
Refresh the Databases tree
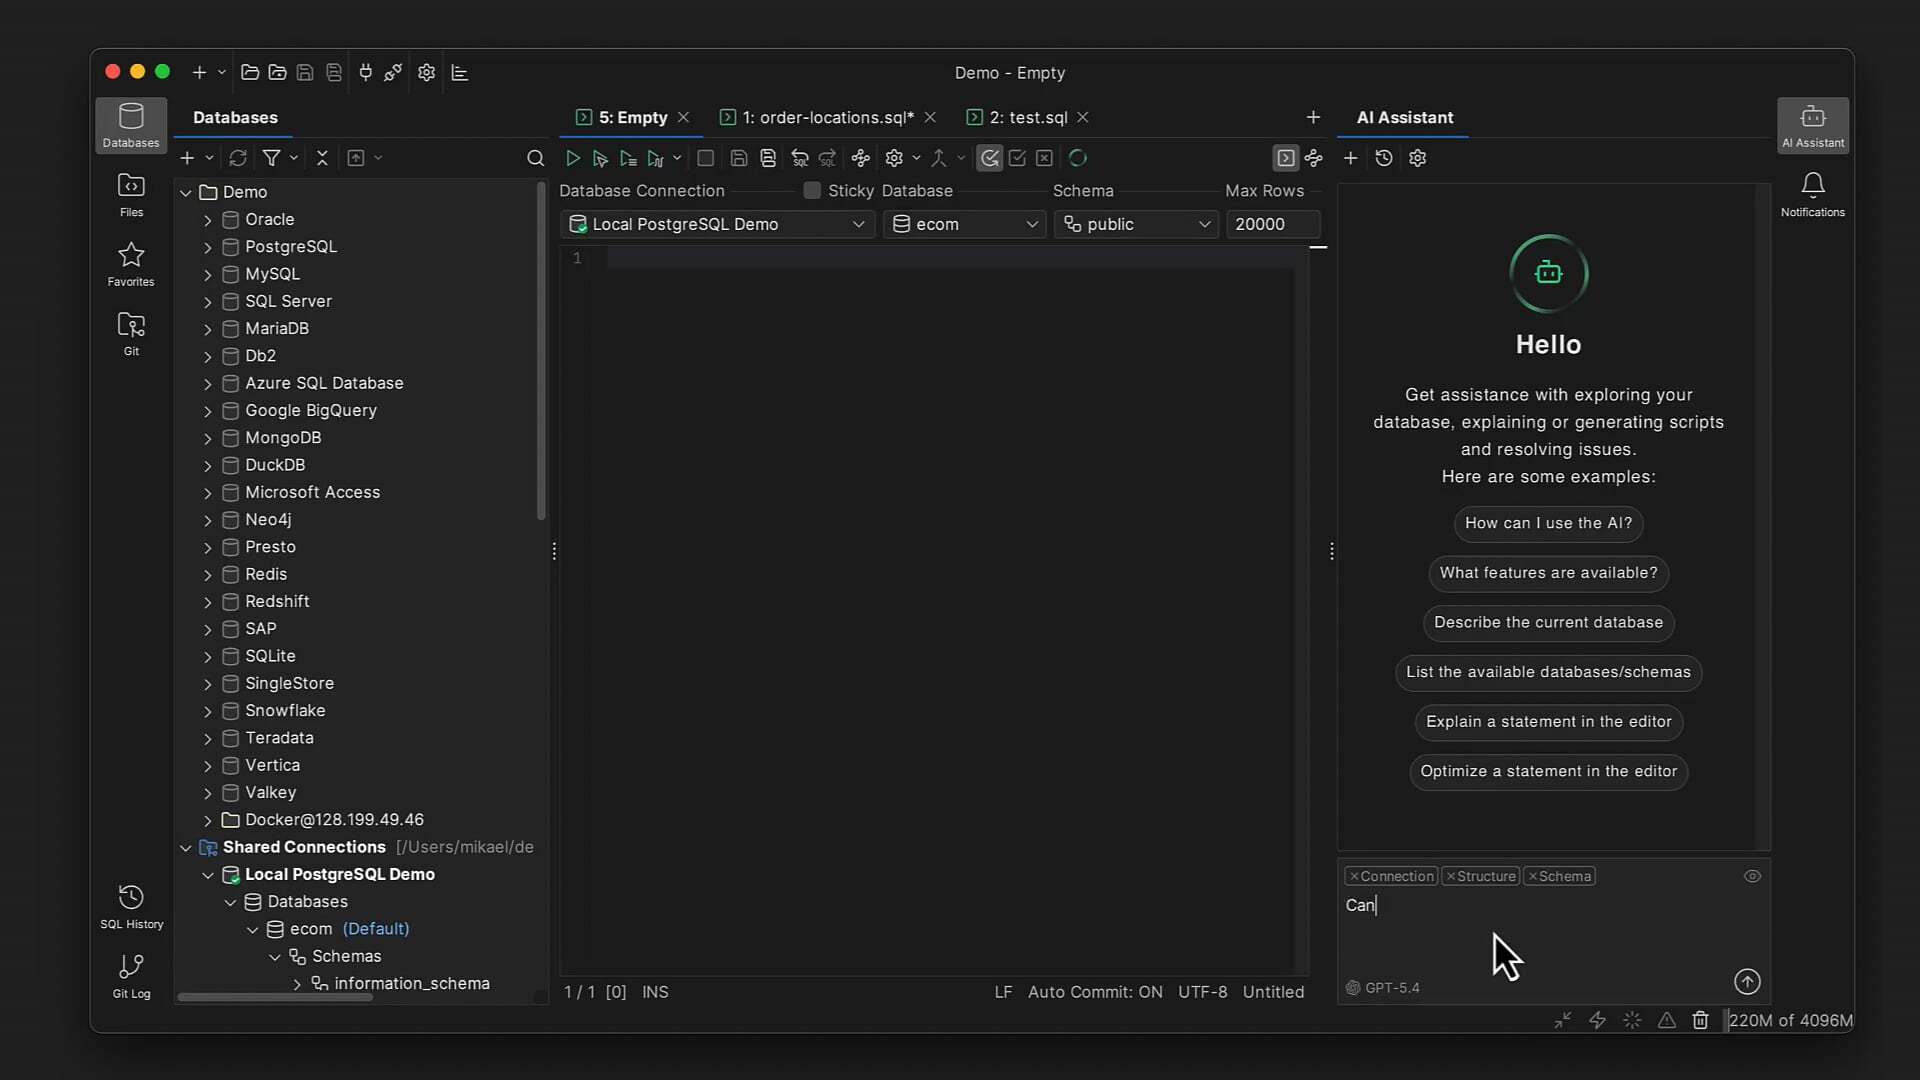point(238,158)
